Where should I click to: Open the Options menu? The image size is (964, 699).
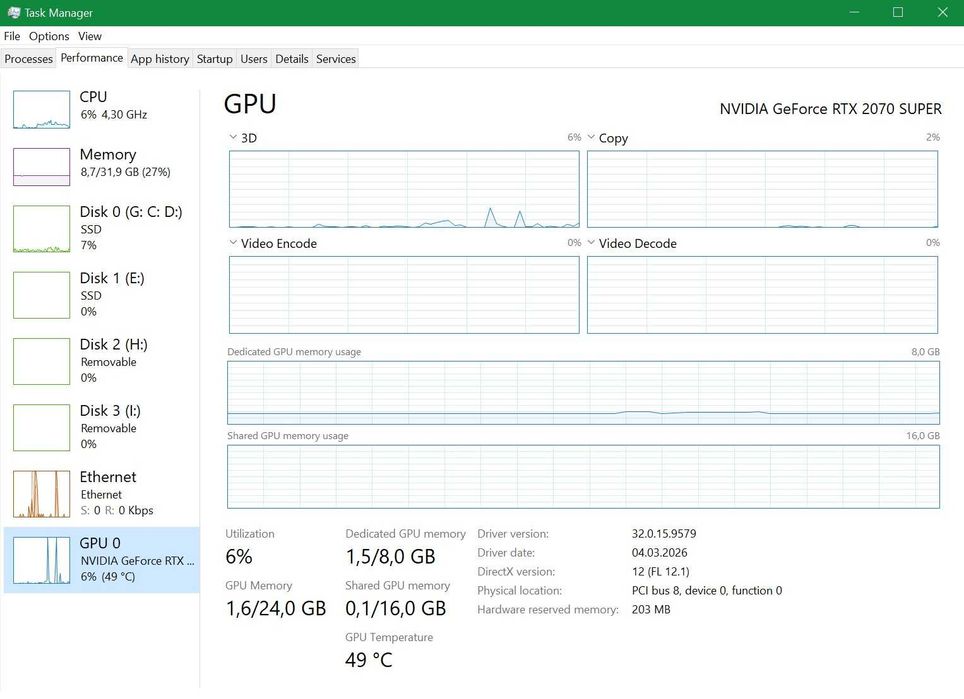[49, 36]
